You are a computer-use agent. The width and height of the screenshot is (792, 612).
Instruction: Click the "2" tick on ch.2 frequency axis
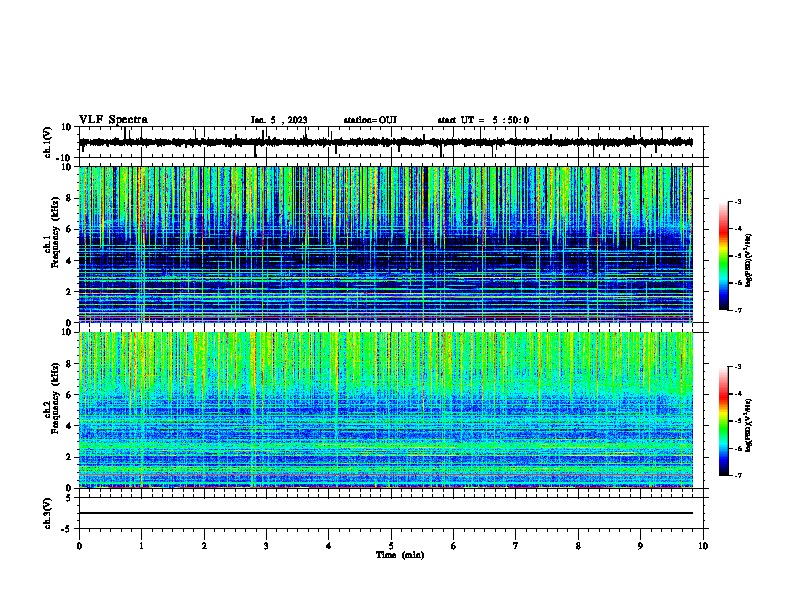coord(69,457)
